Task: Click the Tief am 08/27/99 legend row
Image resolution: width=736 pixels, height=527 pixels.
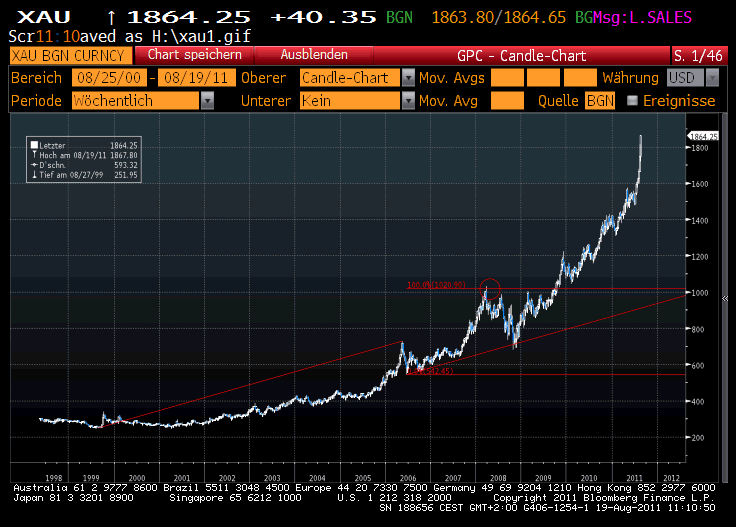Action: pos(84,175)
